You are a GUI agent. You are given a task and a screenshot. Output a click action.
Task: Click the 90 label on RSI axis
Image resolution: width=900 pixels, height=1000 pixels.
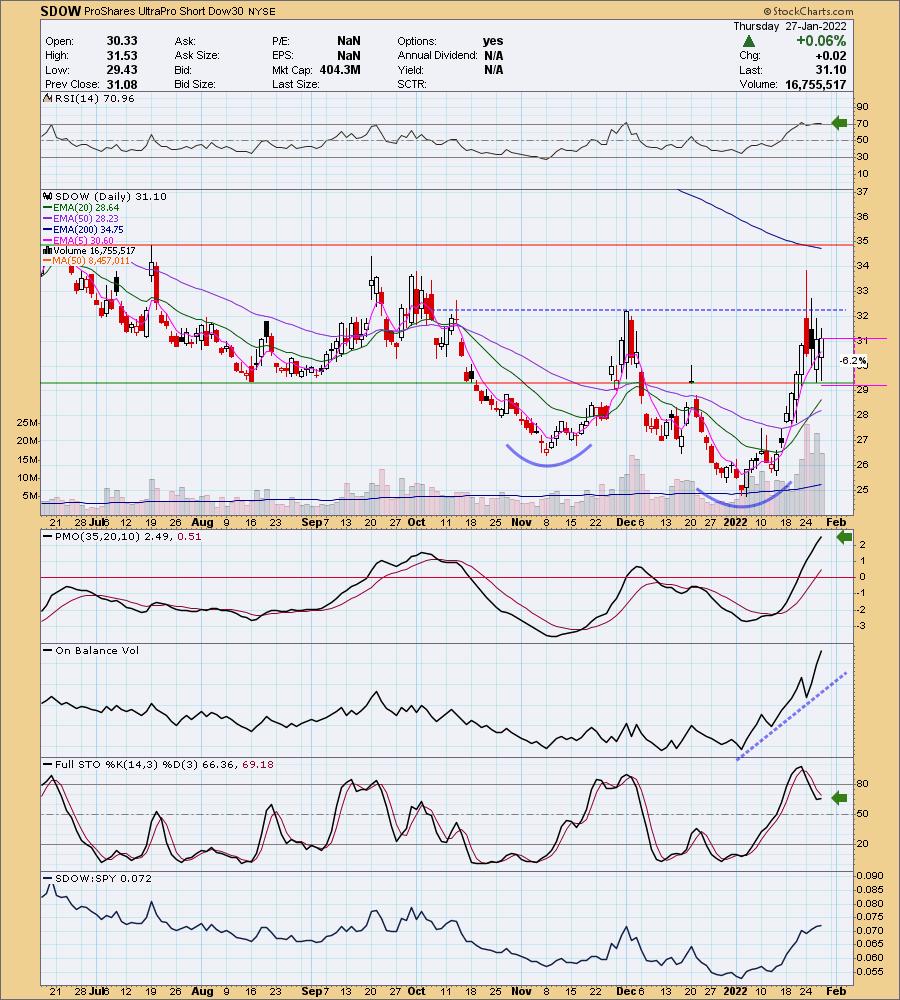point(862,107)
